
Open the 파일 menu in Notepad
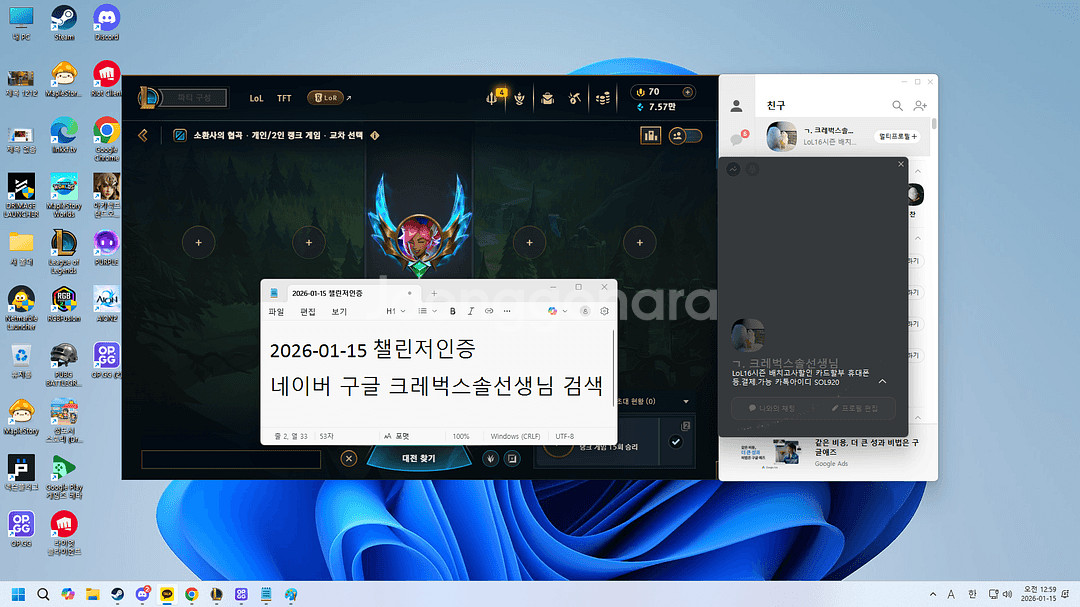(276, 311)
